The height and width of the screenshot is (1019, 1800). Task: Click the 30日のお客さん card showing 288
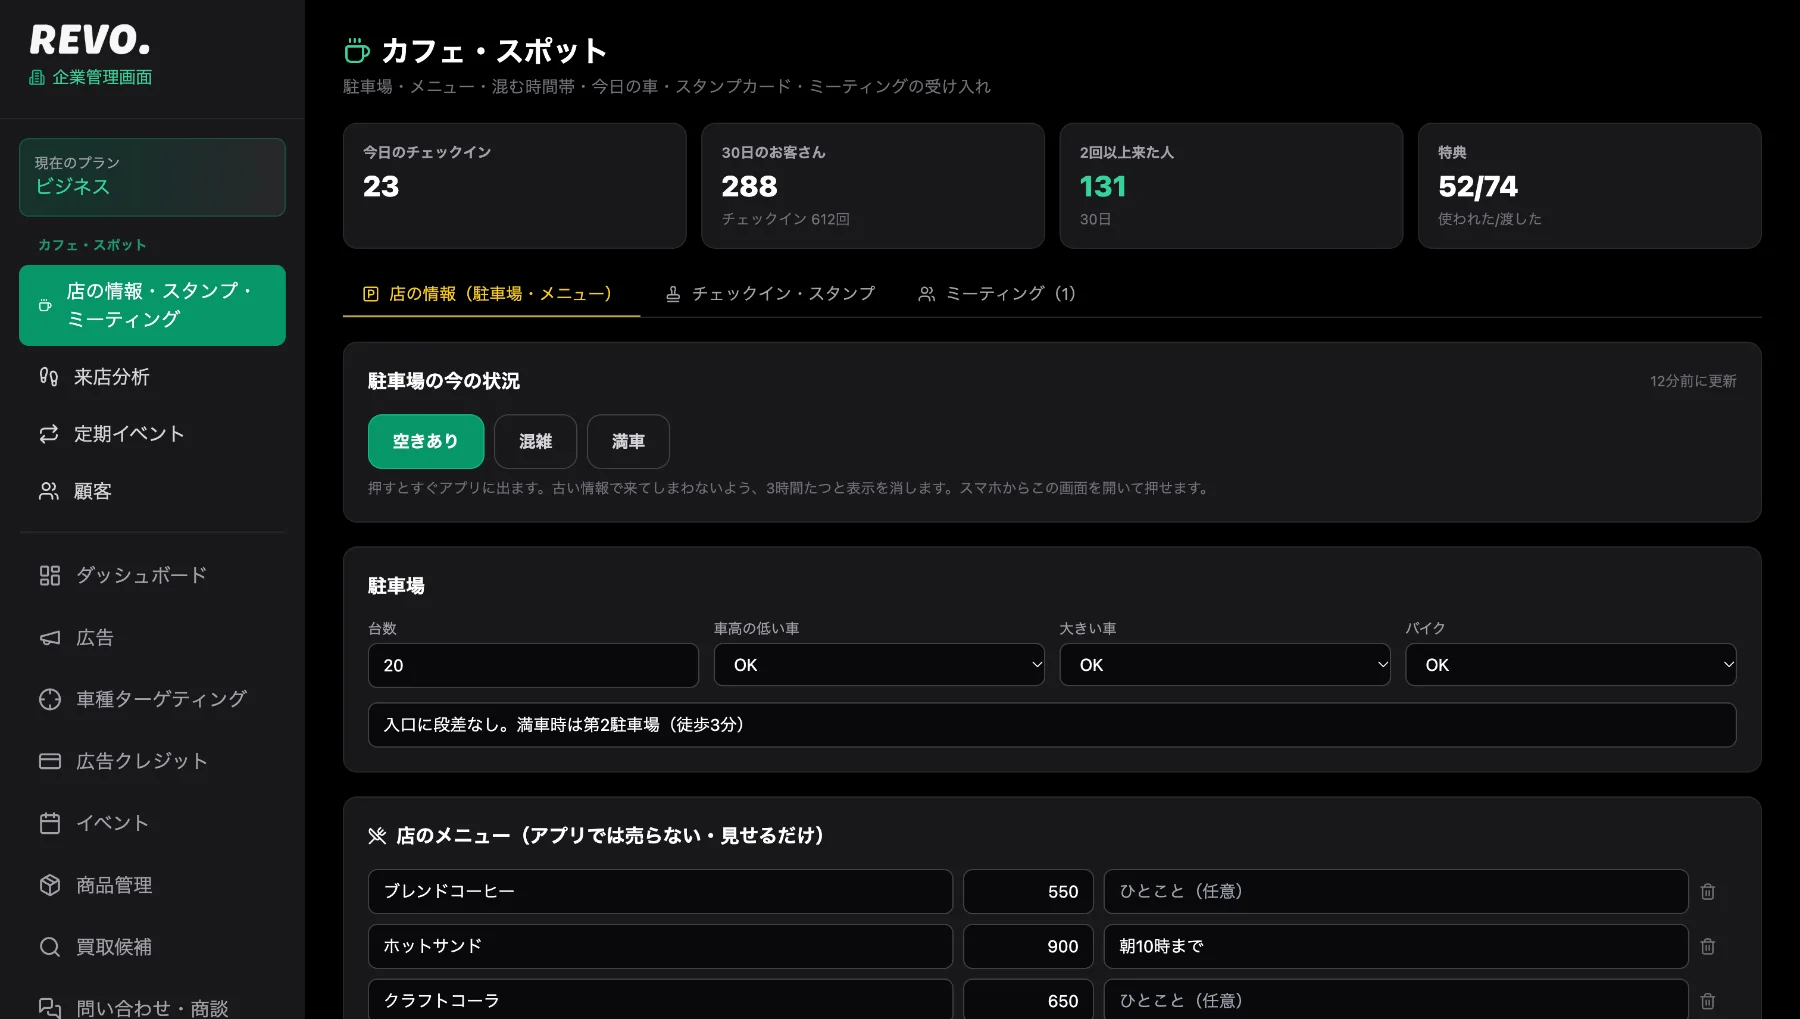coord(873,186)
